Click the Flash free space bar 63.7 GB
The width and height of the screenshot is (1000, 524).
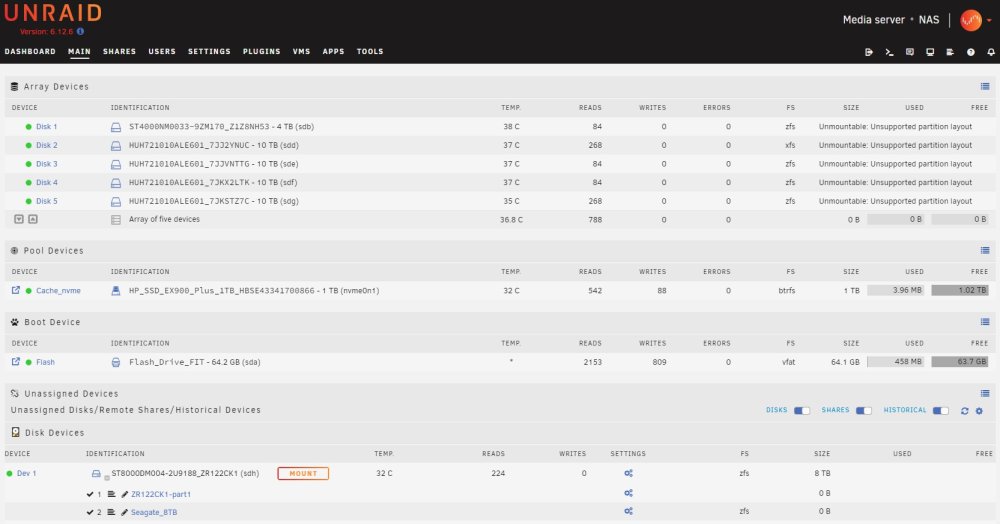pos(959,362)
